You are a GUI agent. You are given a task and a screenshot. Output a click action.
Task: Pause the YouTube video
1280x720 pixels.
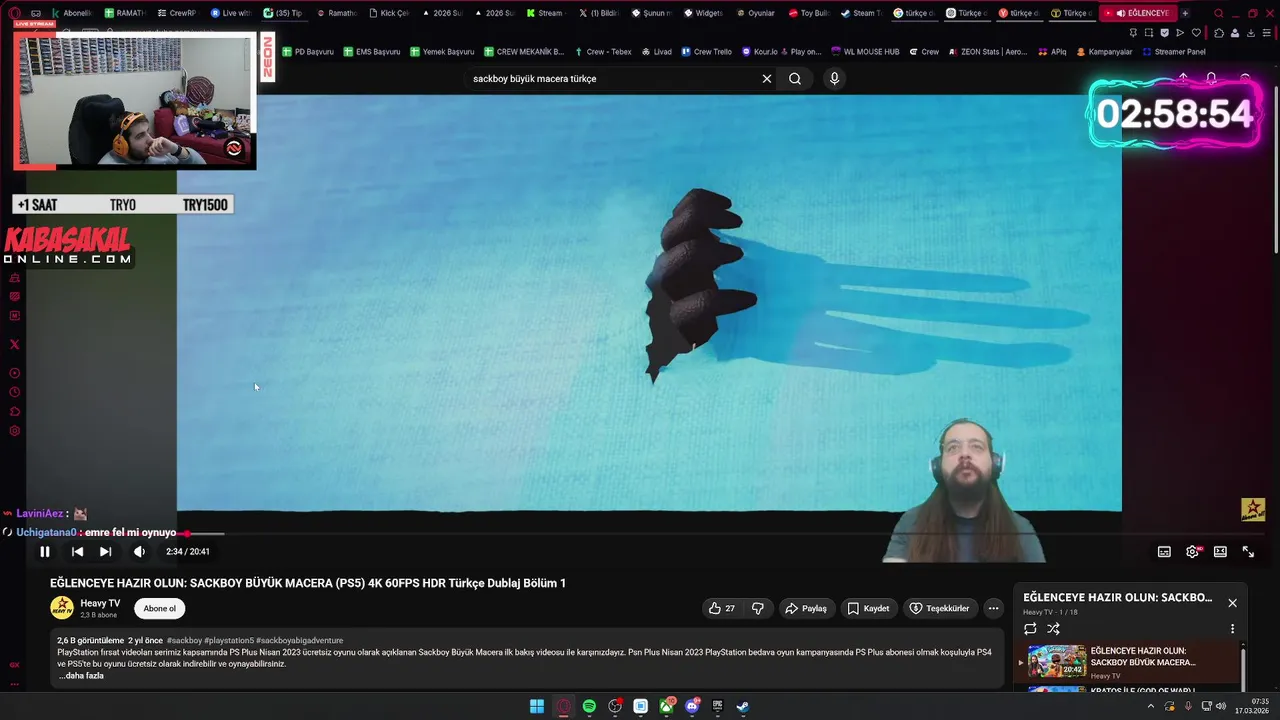click(x=44, y=551)
